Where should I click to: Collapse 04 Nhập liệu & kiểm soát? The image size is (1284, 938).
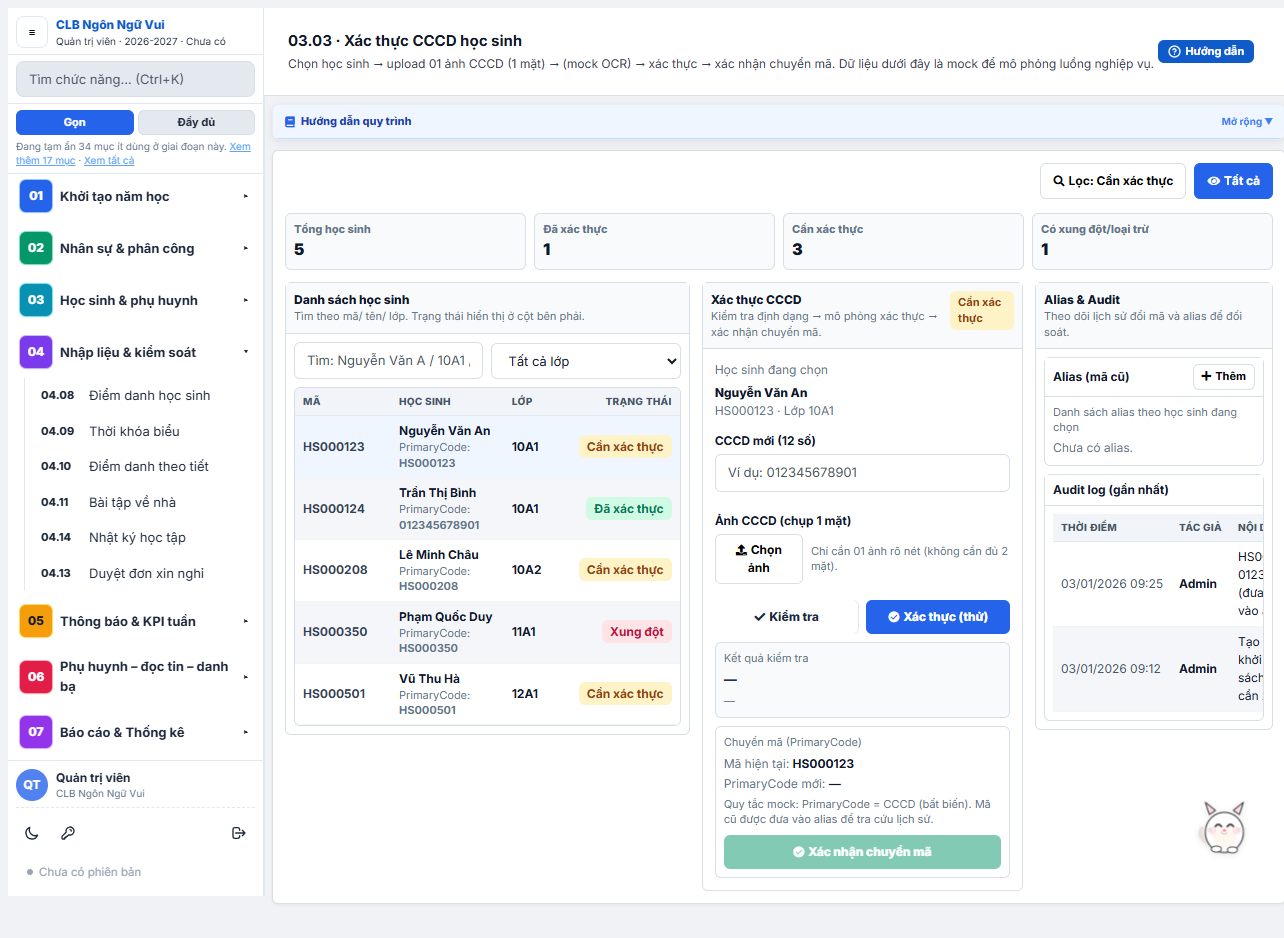(135, 352)
